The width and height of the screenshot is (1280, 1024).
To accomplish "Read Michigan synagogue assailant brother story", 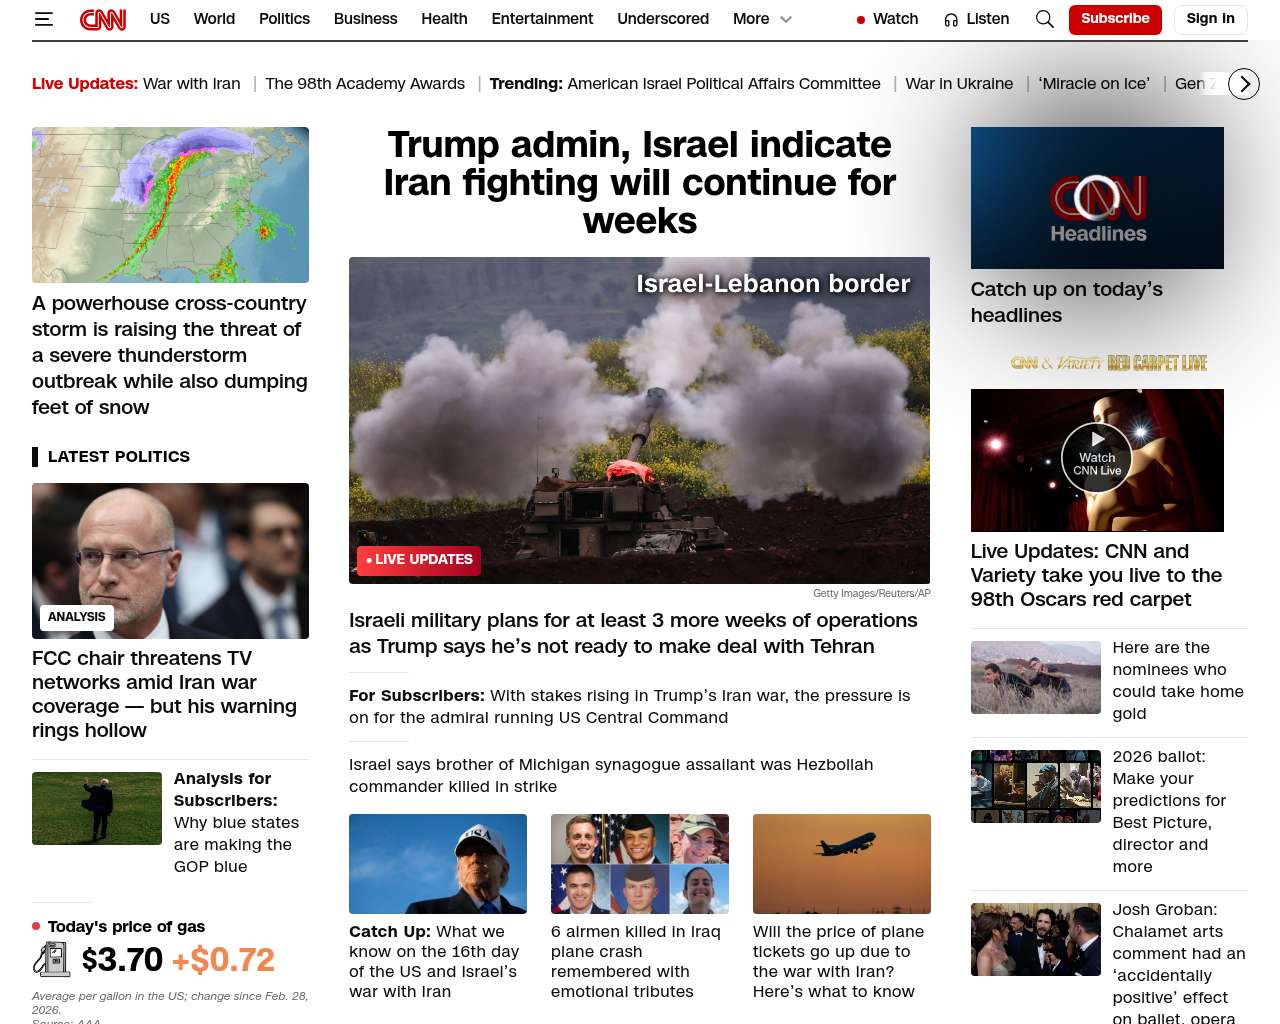I will (611, 775).
